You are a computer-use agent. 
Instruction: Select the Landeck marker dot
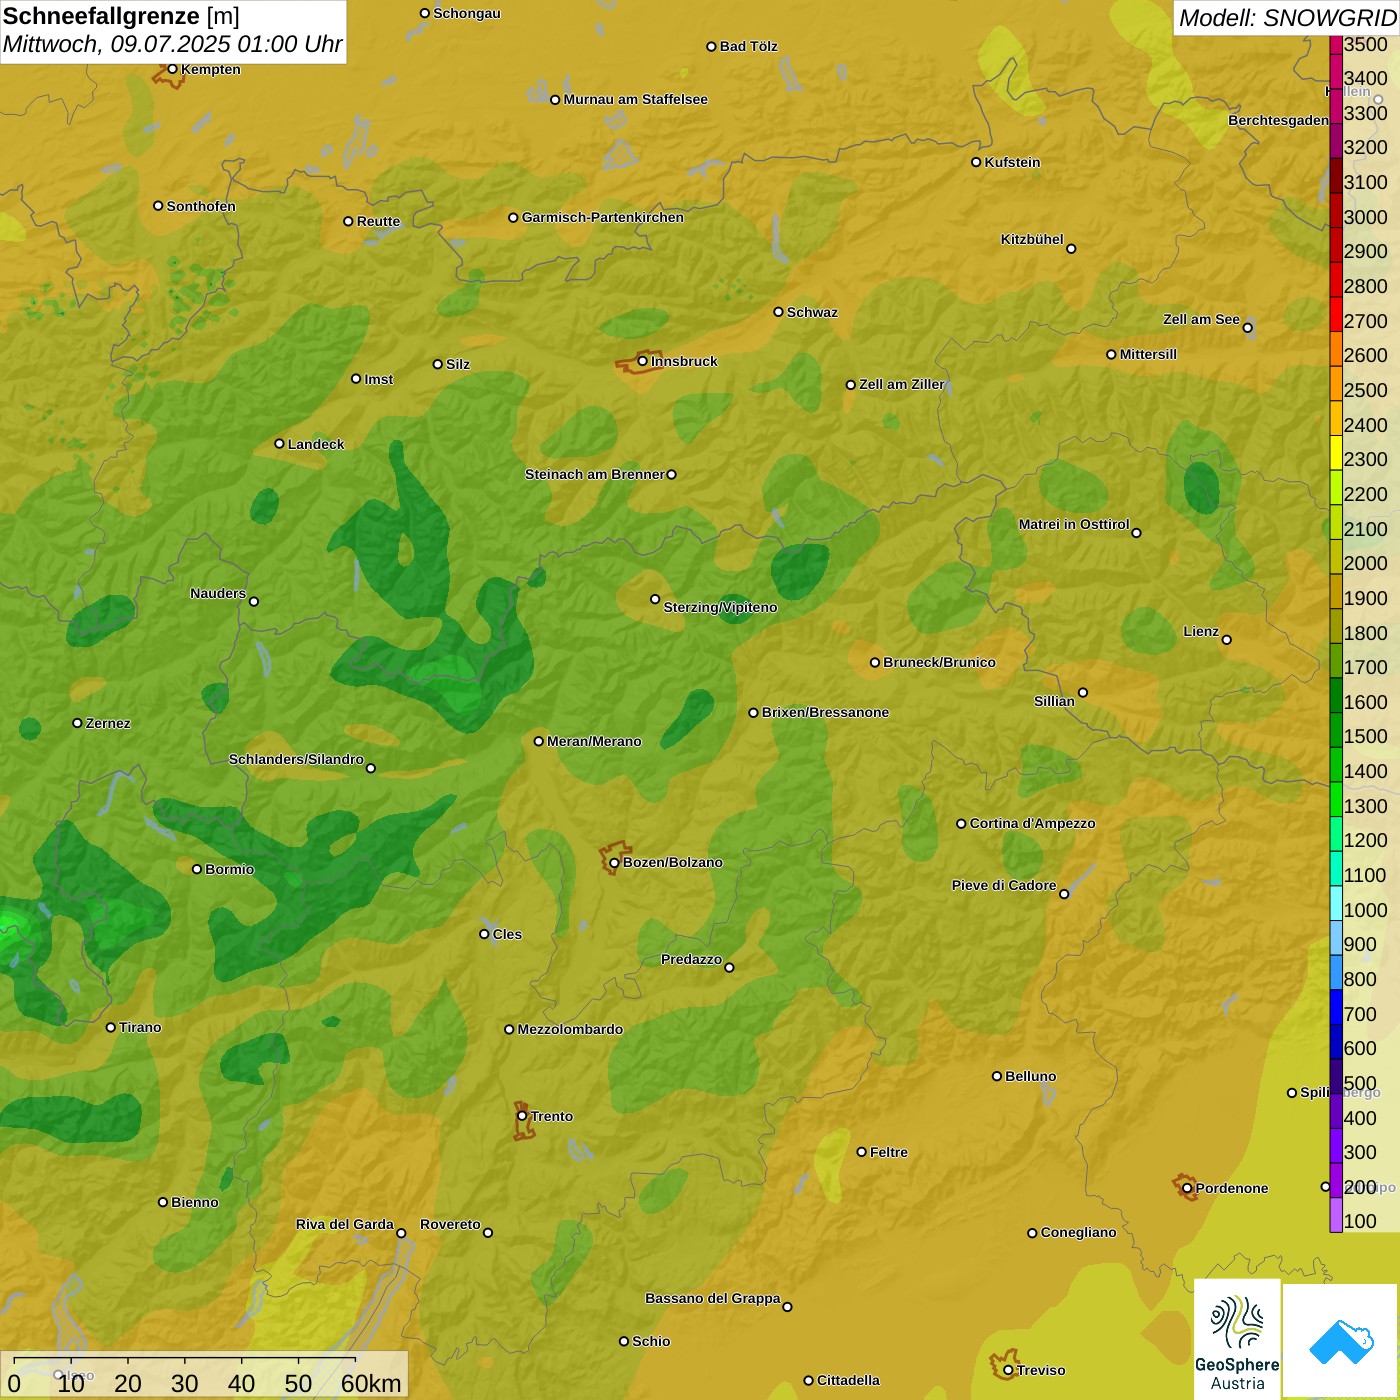[279, 444]
